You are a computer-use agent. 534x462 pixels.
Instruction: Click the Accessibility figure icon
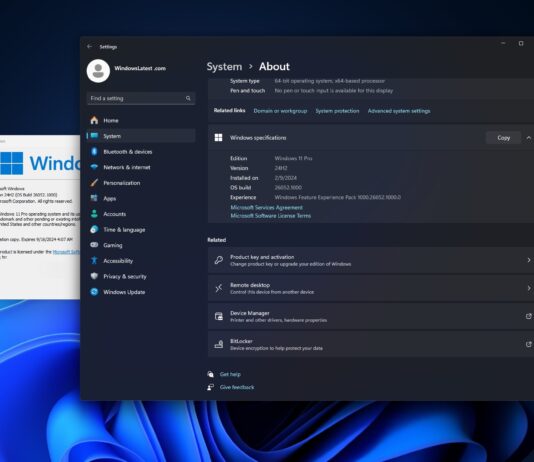(x=94, y=260)
